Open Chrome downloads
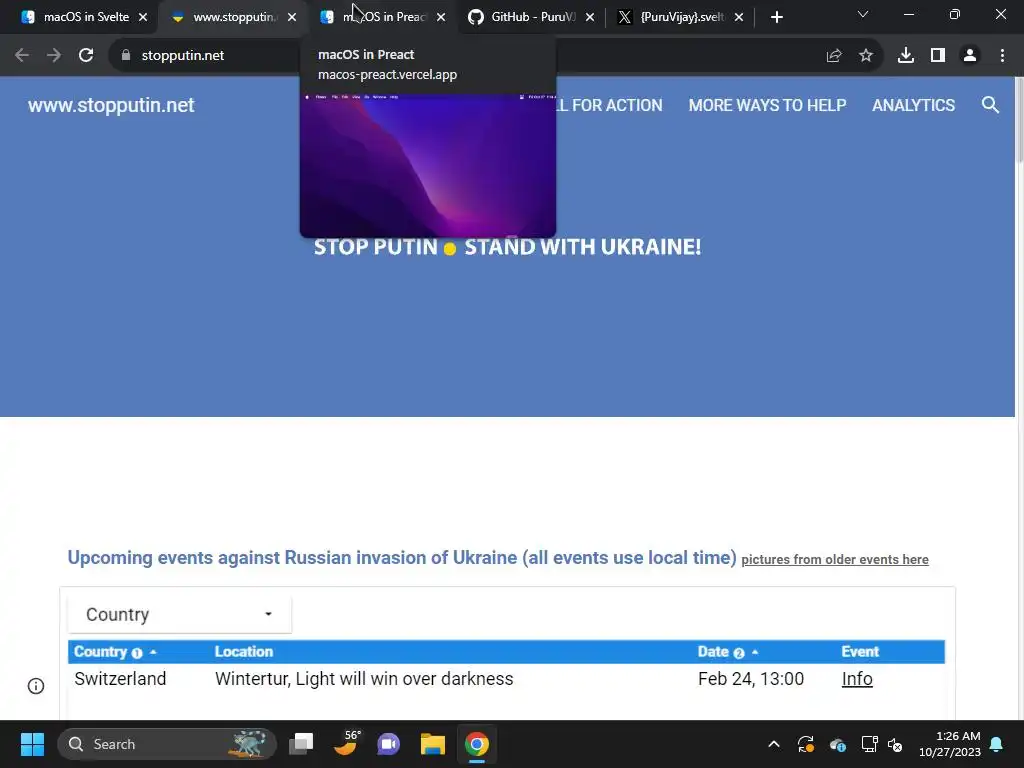 click(x=906, y=56)
